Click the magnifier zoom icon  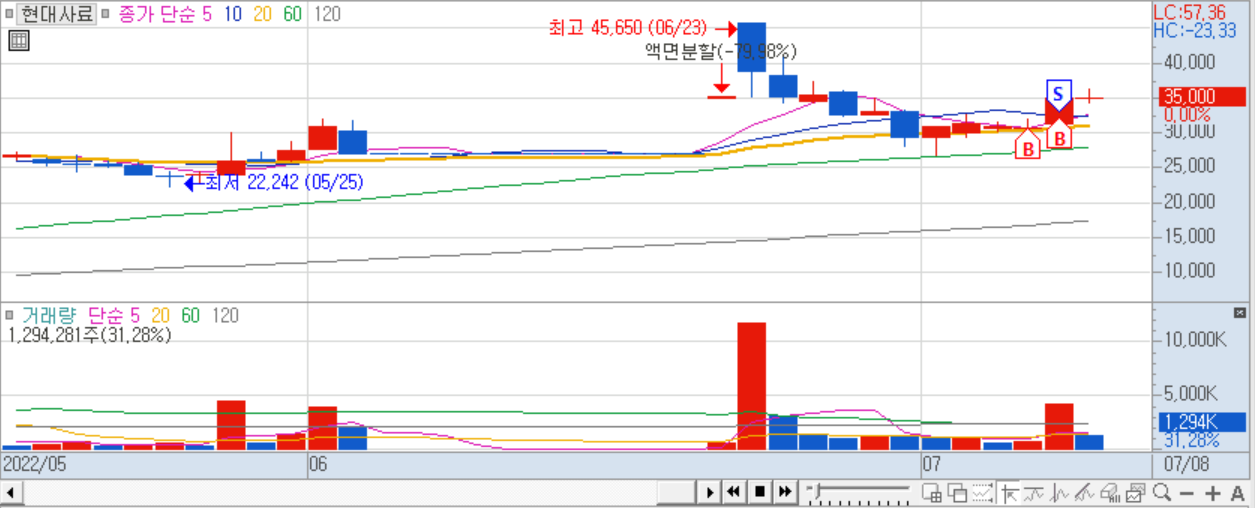pos(1161,492)
